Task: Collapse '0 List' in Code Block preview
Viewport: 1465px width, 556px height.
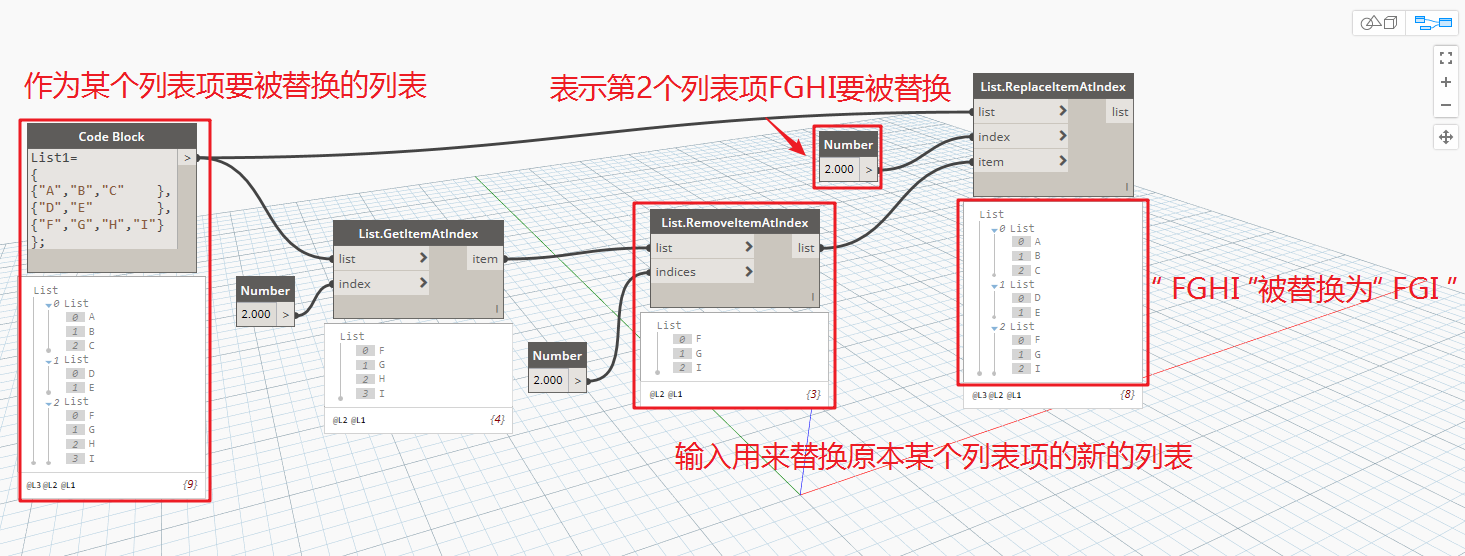Action: [48, 304]
